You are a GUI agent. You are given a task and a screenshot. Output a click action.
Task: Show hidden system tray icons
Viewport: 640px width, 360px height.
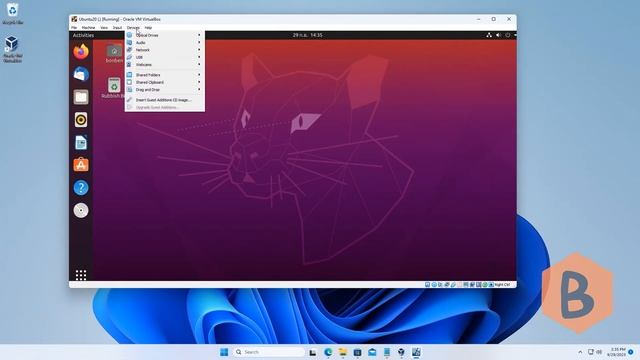(580, 352)
